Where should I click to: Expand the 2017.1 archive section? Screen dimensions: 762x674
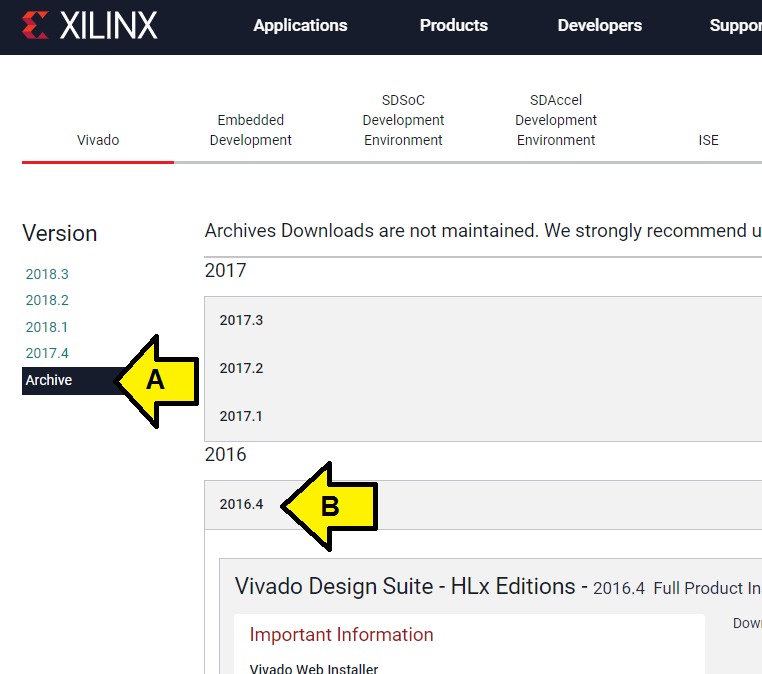483,416
